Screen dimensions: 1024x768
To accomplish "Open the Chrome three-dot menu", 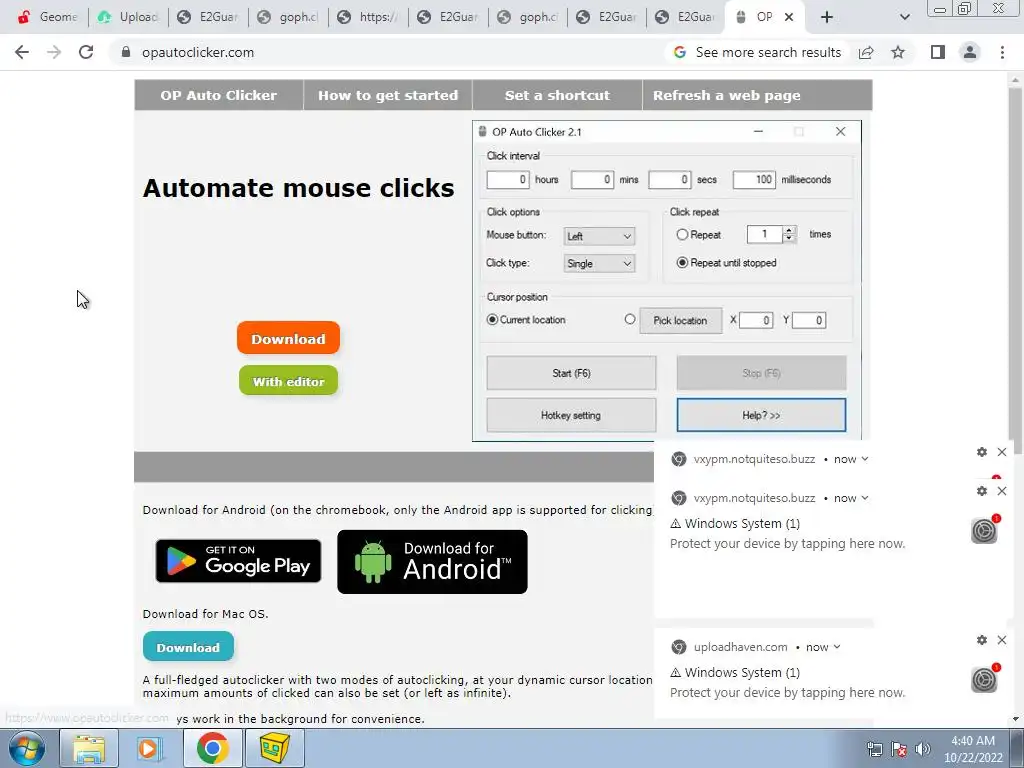I will (1002, 52).
